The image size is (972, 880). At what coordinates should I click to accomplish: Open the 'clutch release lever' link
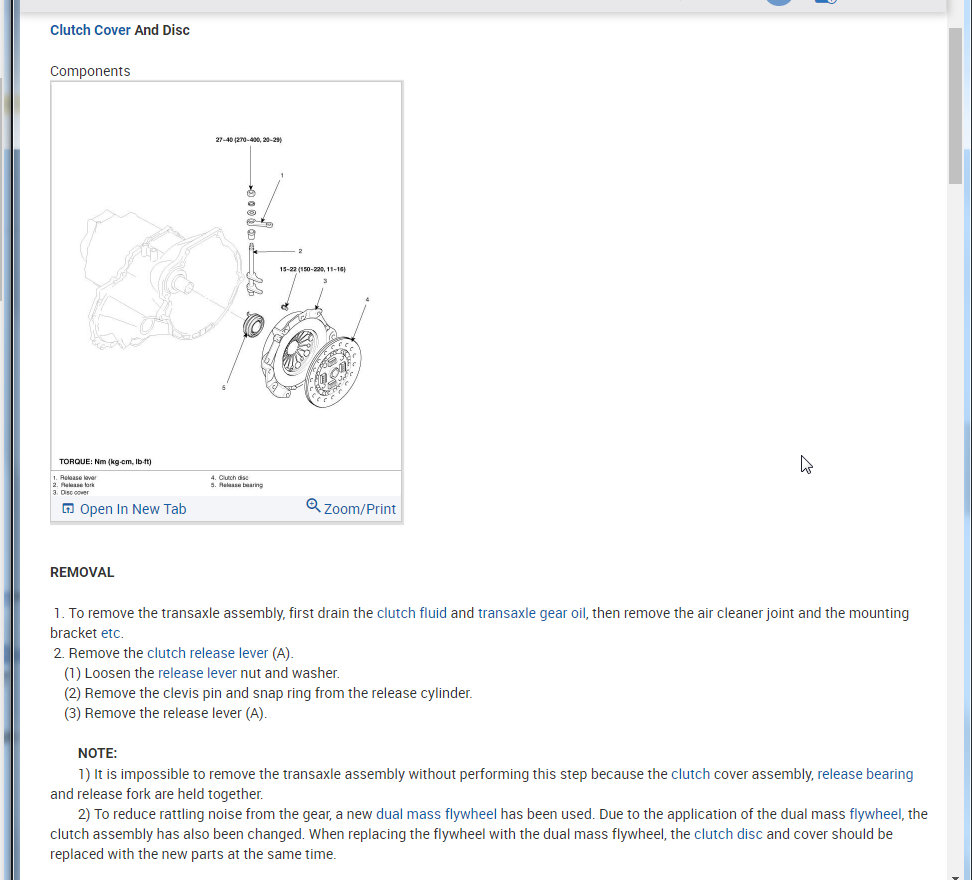[x=208, y=653]
